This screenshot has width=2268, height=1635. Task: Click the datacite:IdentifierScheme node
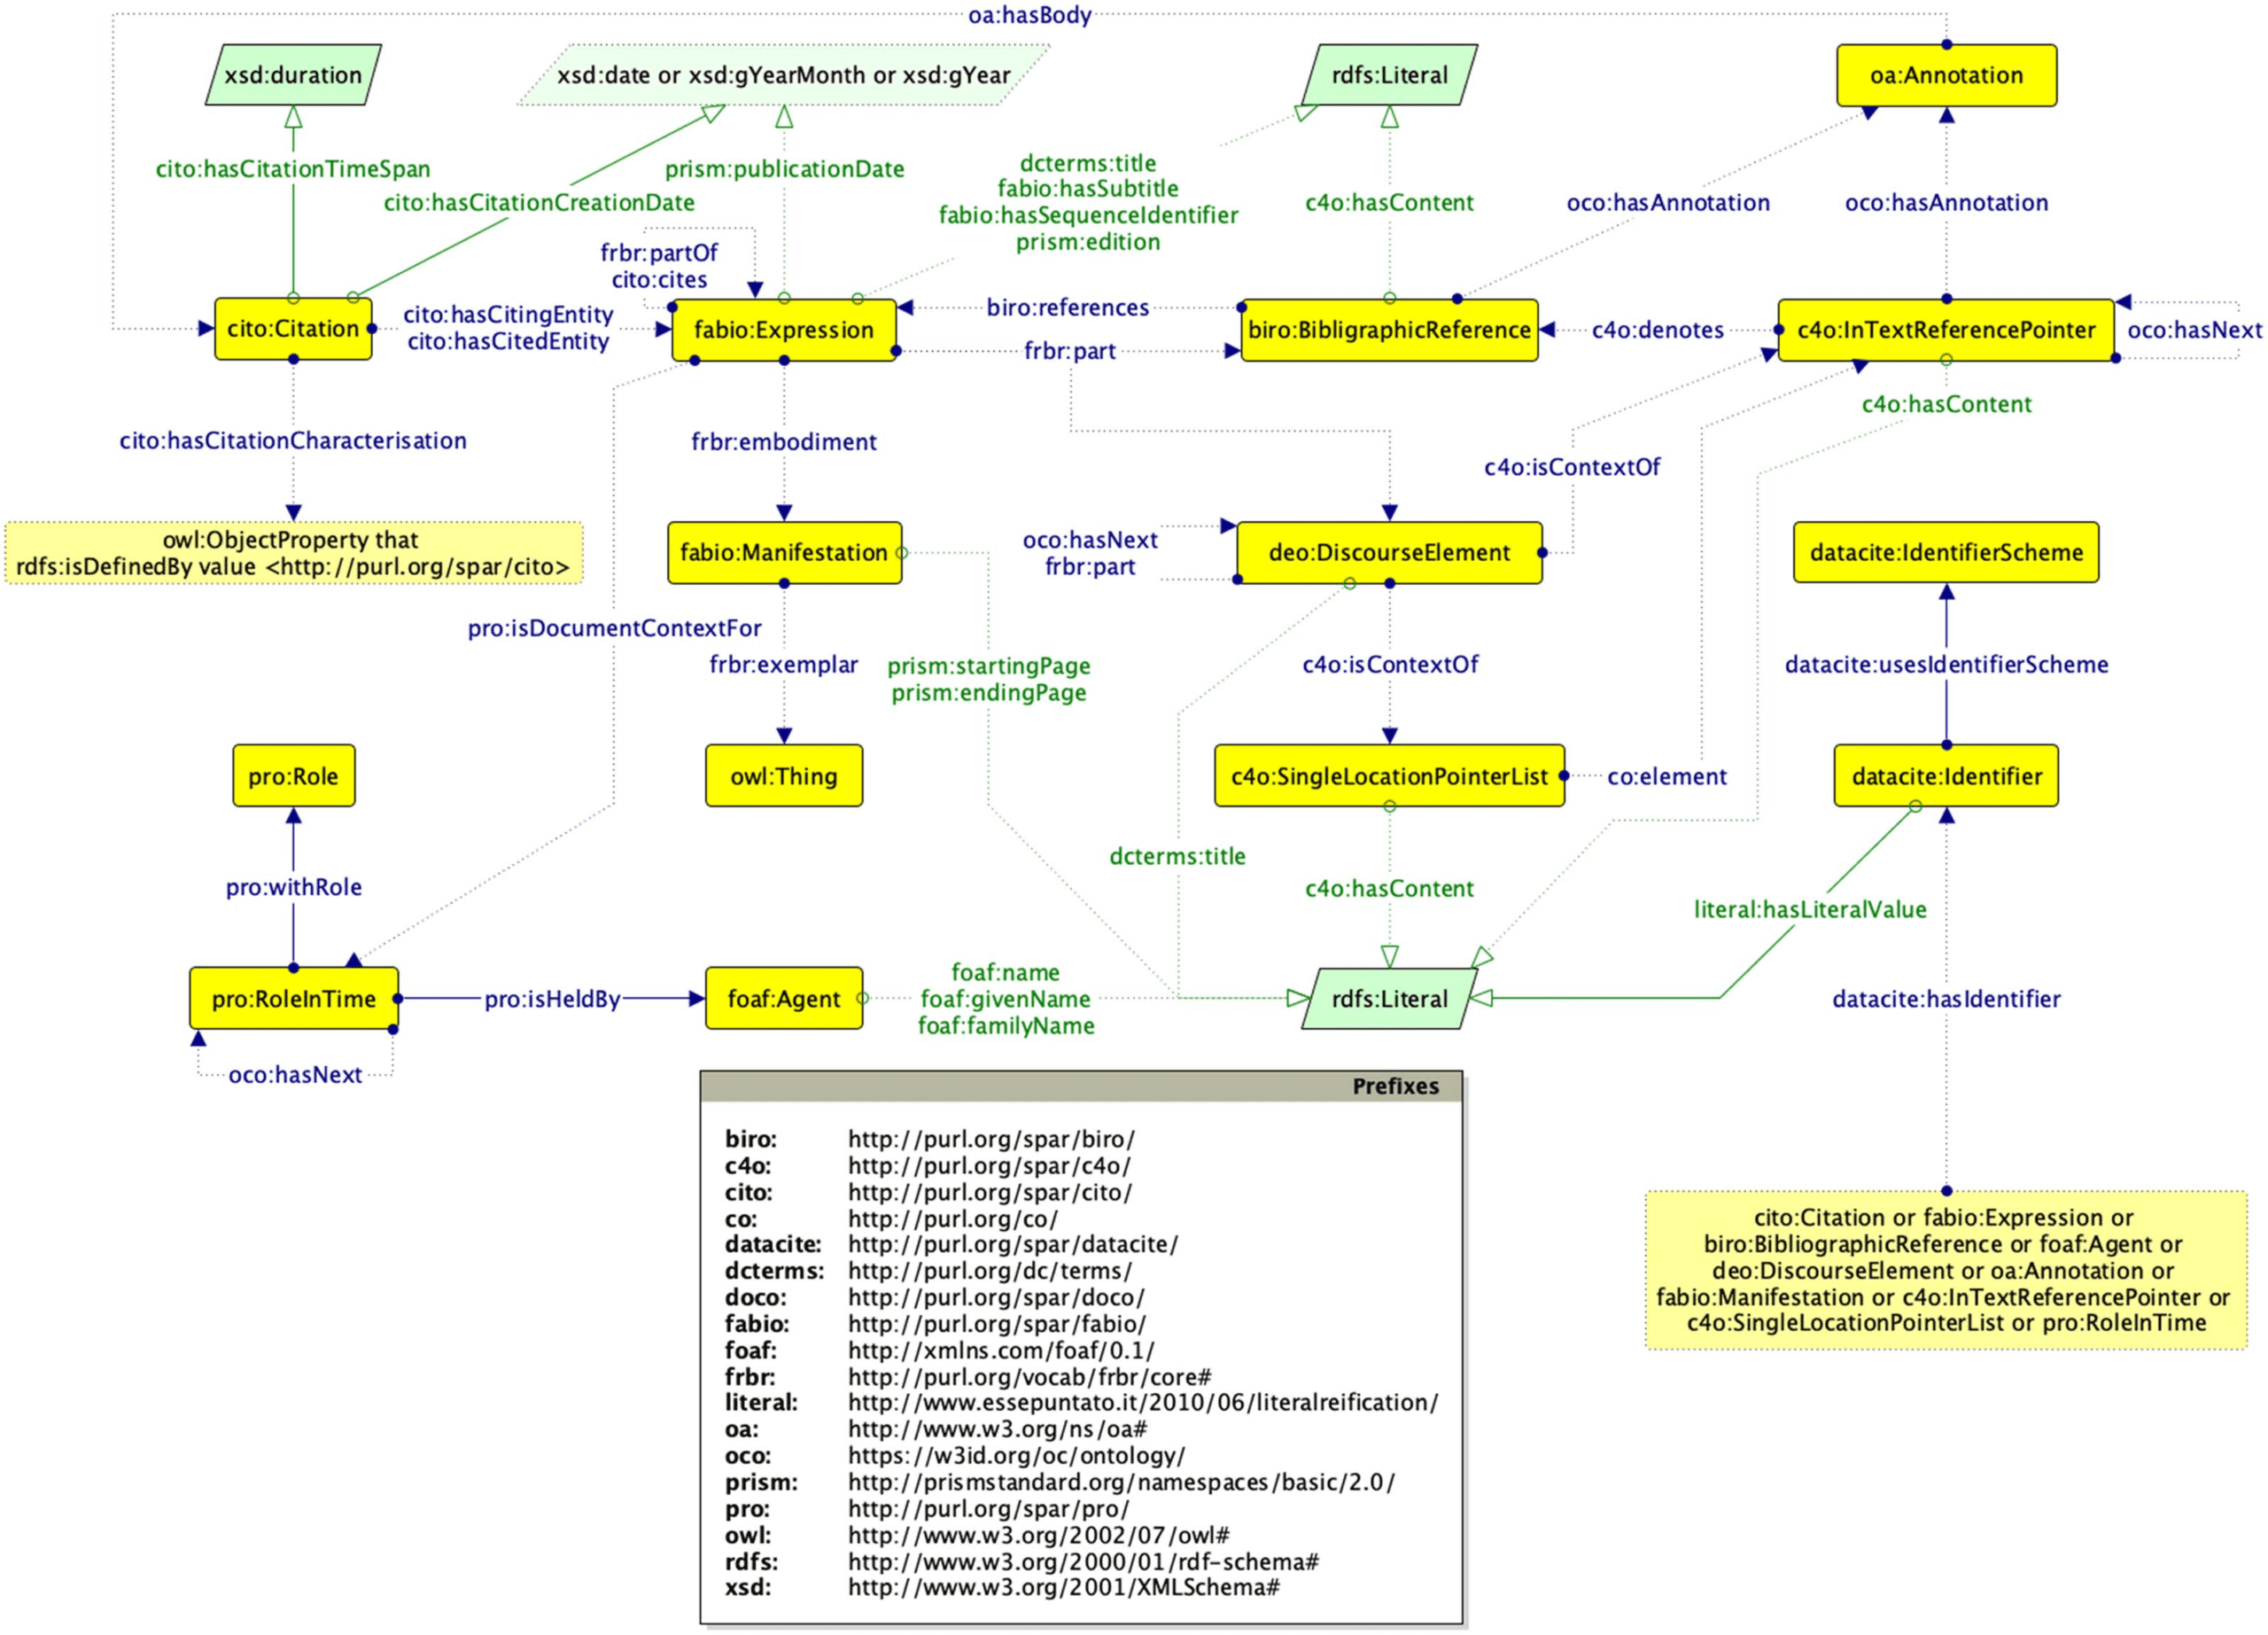pyautogui.click(x=1946, y=552)
